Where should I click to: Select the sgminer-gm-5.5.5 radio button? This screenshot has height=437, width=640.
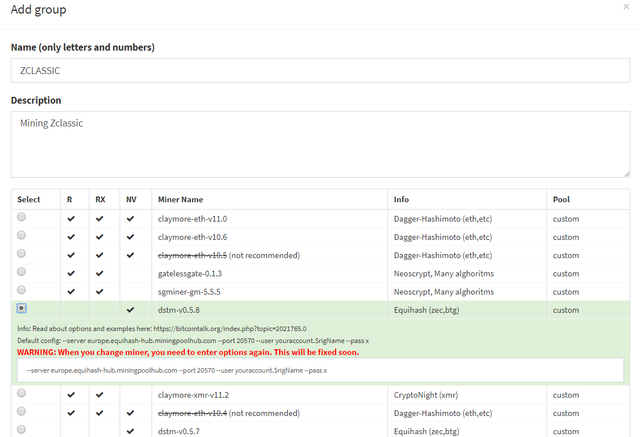(21, 290)
